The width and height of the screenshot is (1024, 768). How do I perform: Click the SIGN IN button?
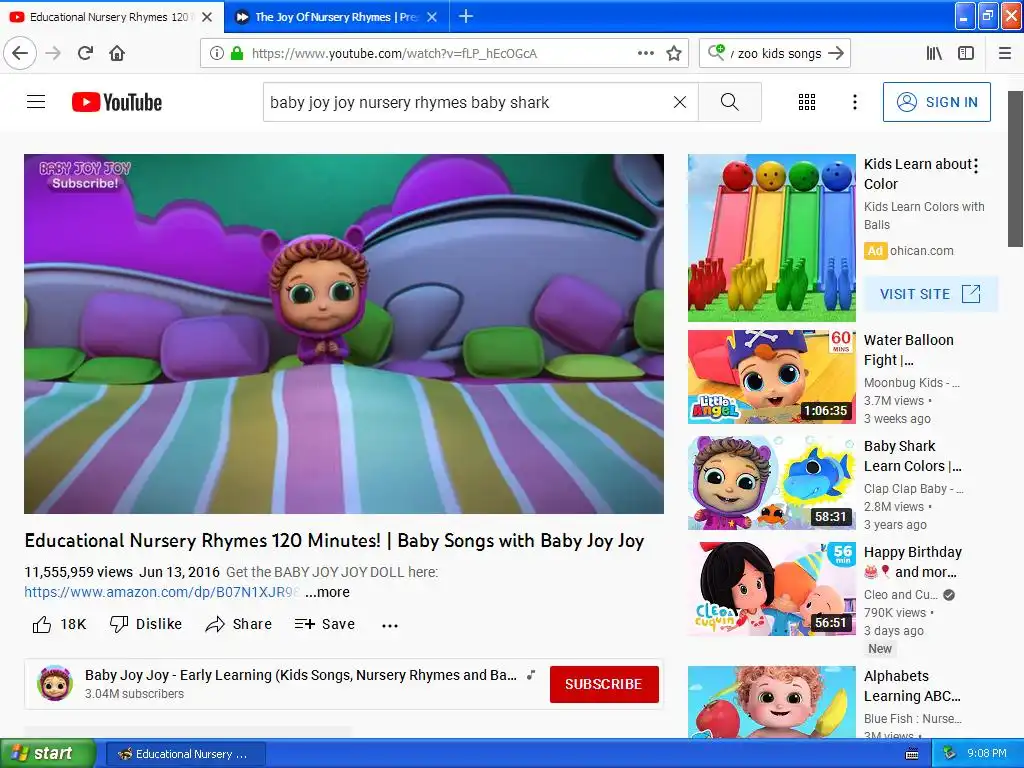936,102
